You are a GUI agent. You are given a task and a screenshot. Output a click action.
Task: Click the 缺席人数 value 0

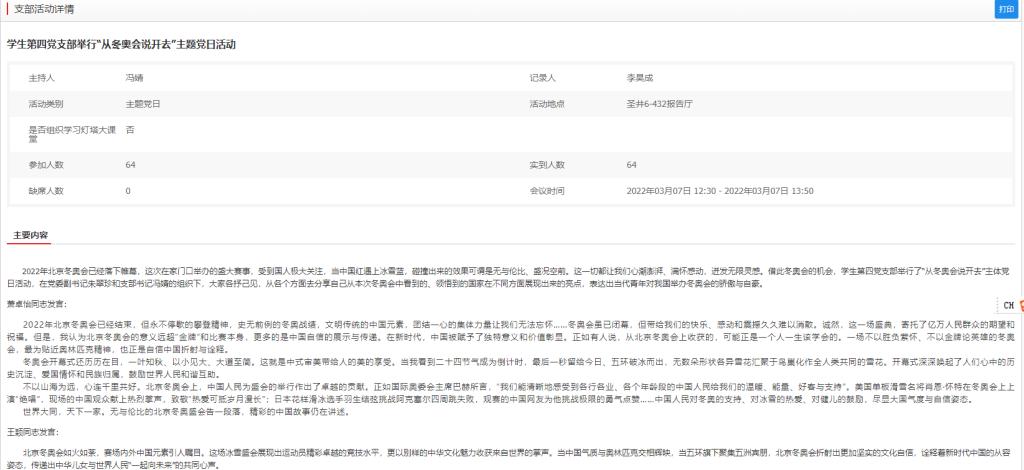tap(128, 190)
